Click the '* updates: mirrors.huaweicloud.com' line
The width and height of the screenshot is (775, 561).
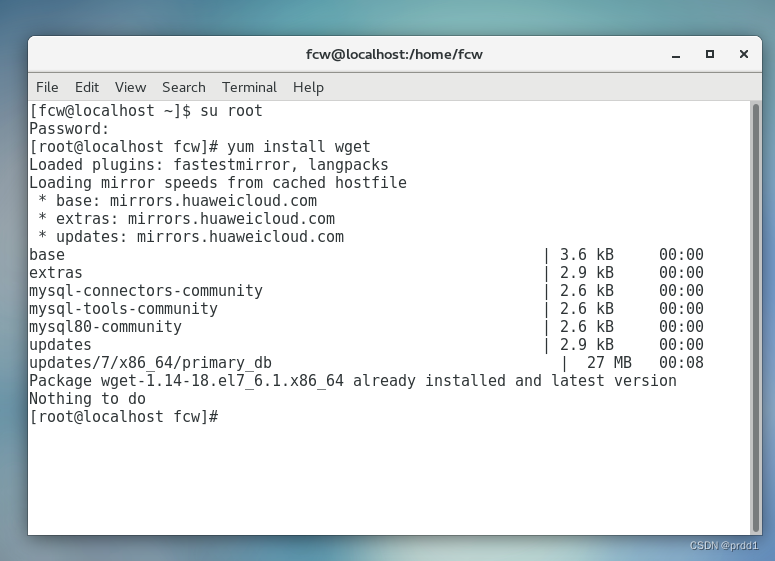[x=191, y=237]
